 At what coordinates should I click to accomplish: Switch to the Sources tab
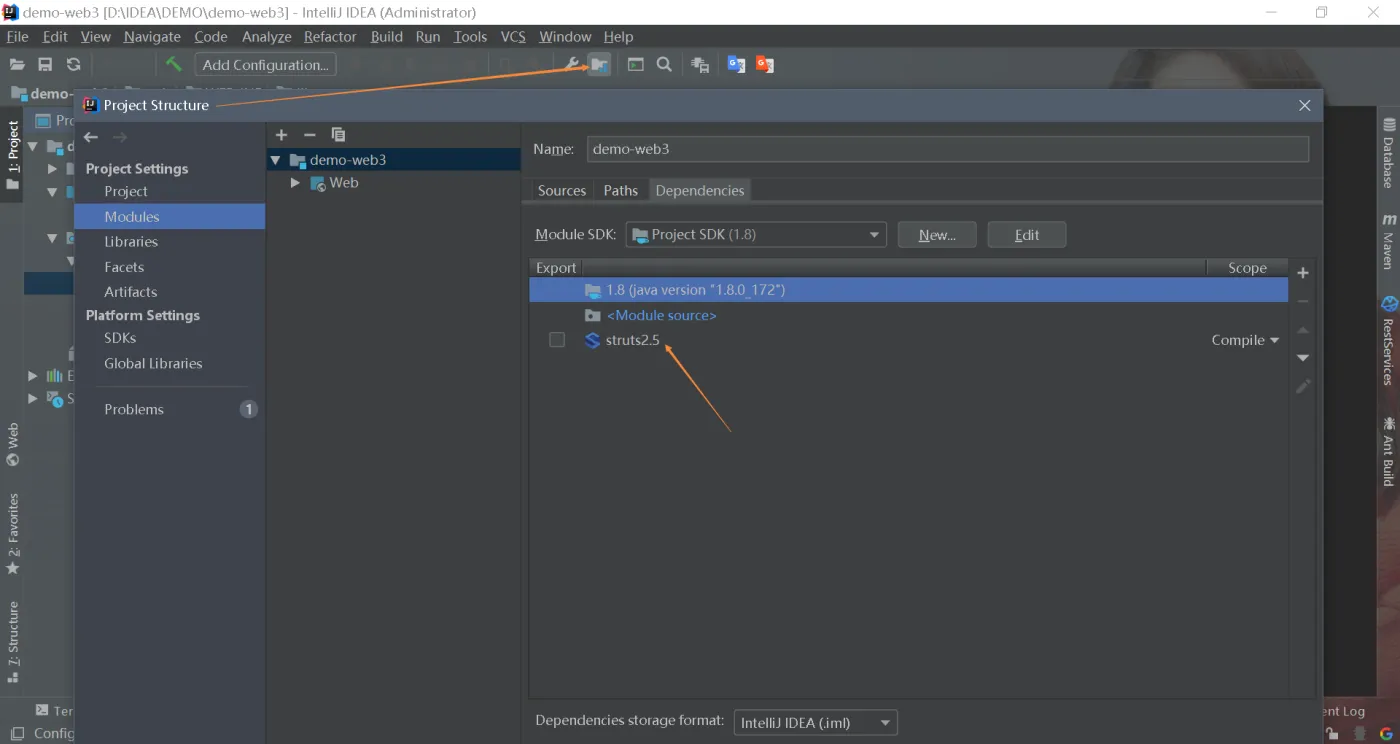[x=562, y=190]
